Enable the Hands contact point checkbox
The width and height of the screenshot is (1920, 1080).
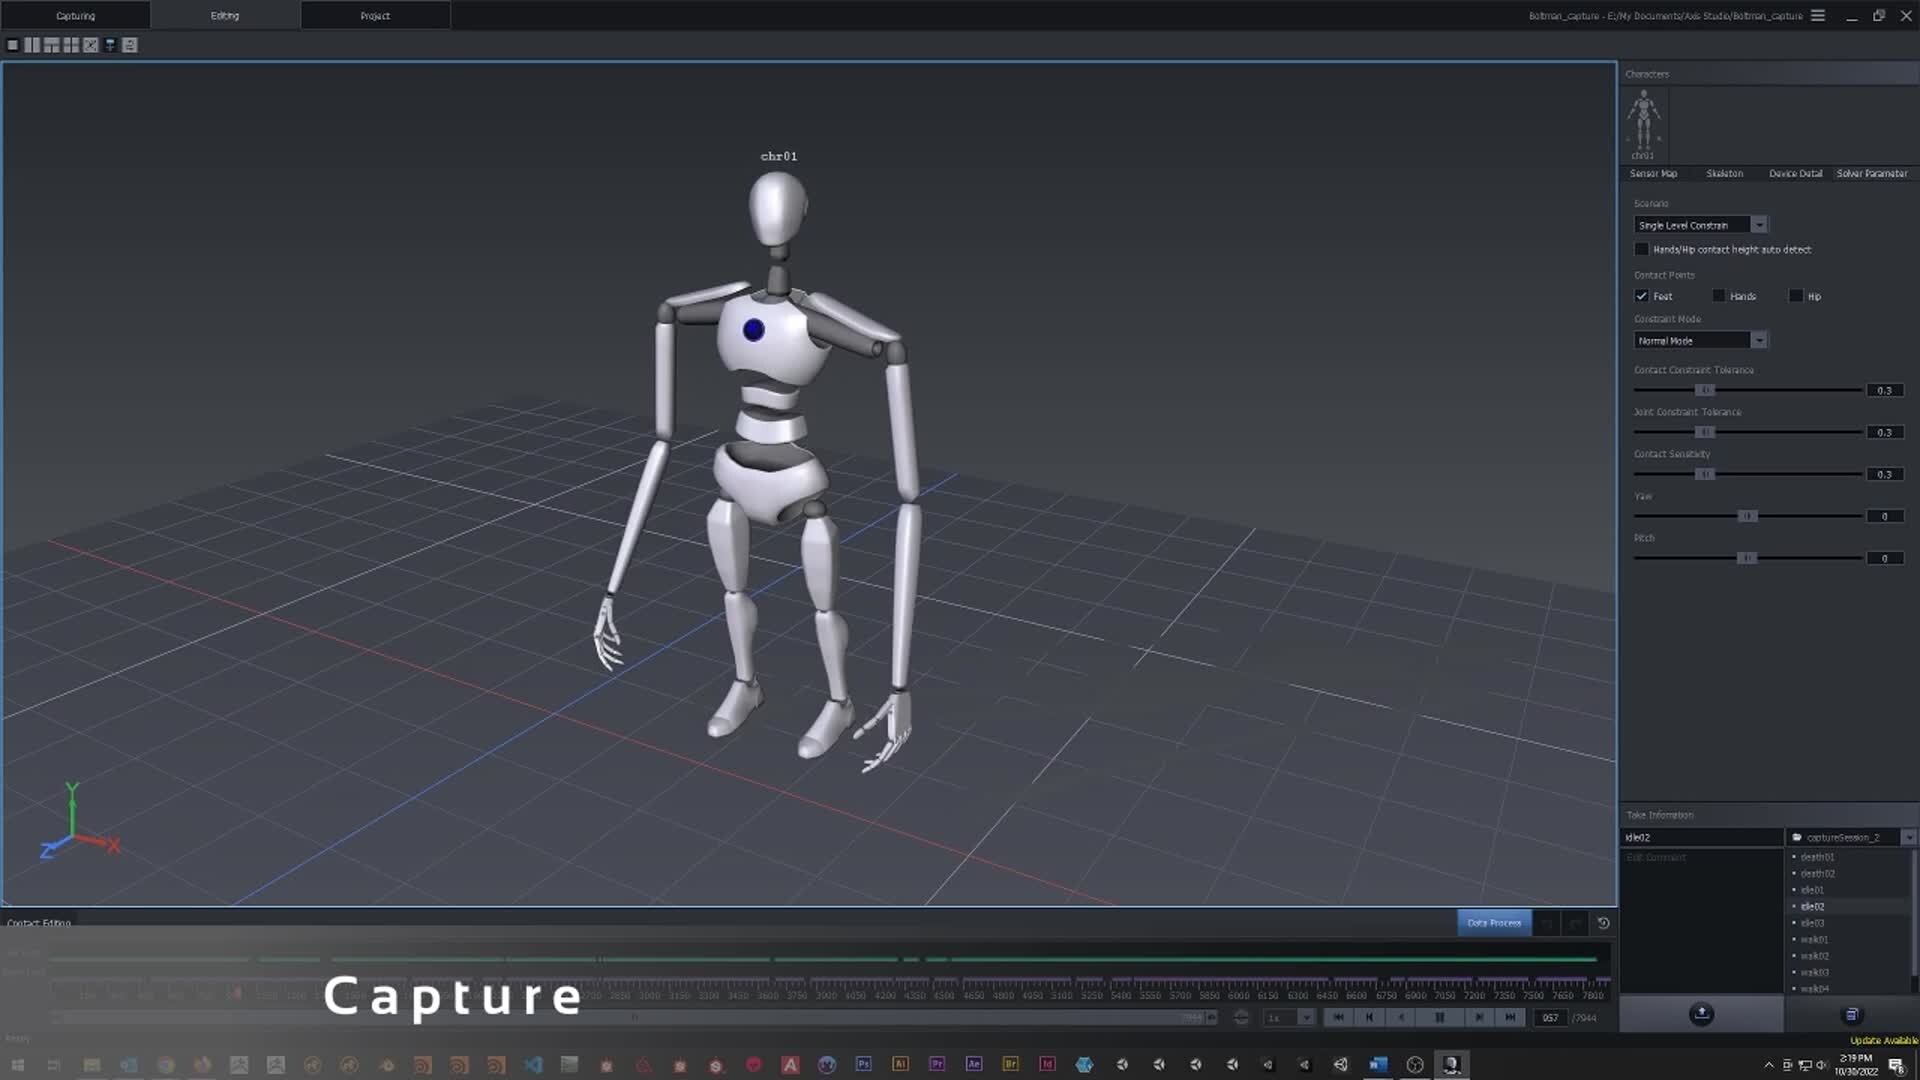1719,296
